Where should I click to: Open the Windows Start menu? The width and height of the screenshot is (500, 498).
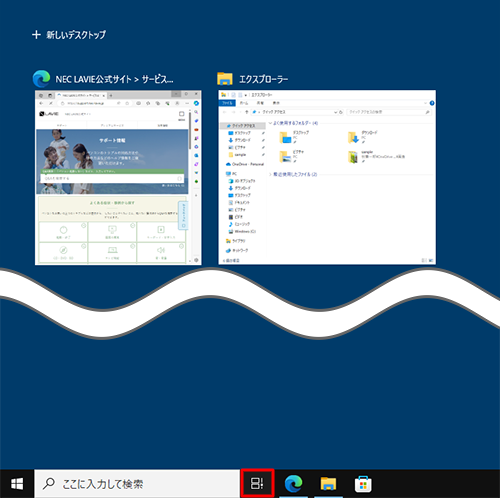tap(17, 484)
